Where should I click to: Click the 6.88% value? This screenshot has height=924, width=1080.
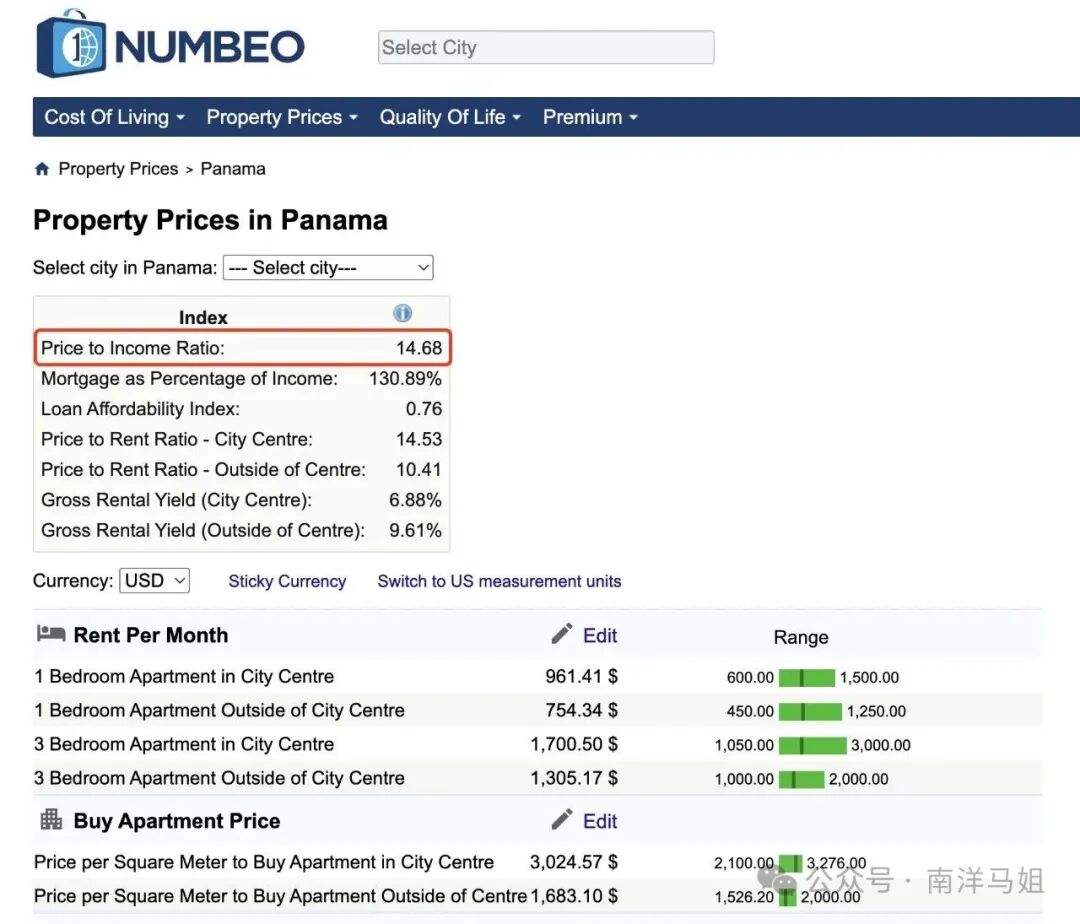tap(415, 500)
